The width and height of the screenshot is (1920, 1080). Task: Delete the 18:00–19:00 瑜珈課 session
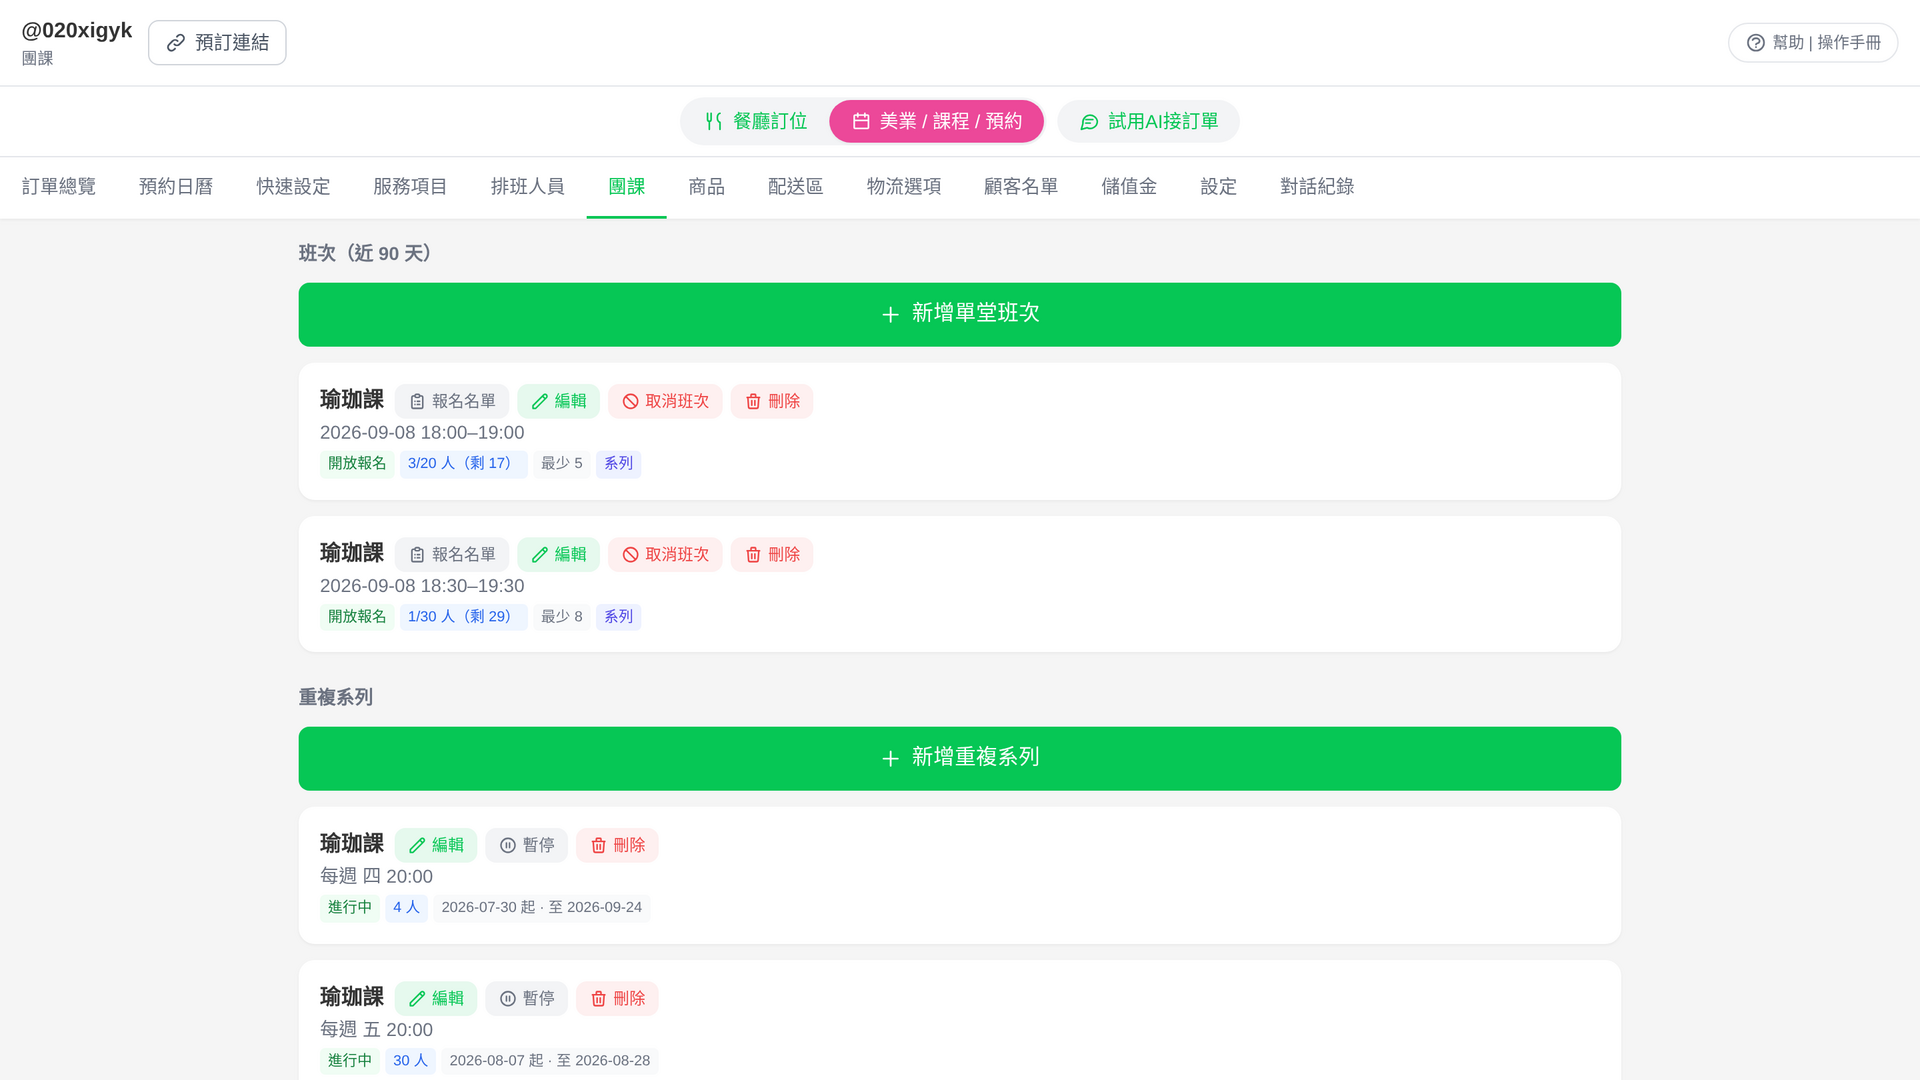tap(772, 401)
